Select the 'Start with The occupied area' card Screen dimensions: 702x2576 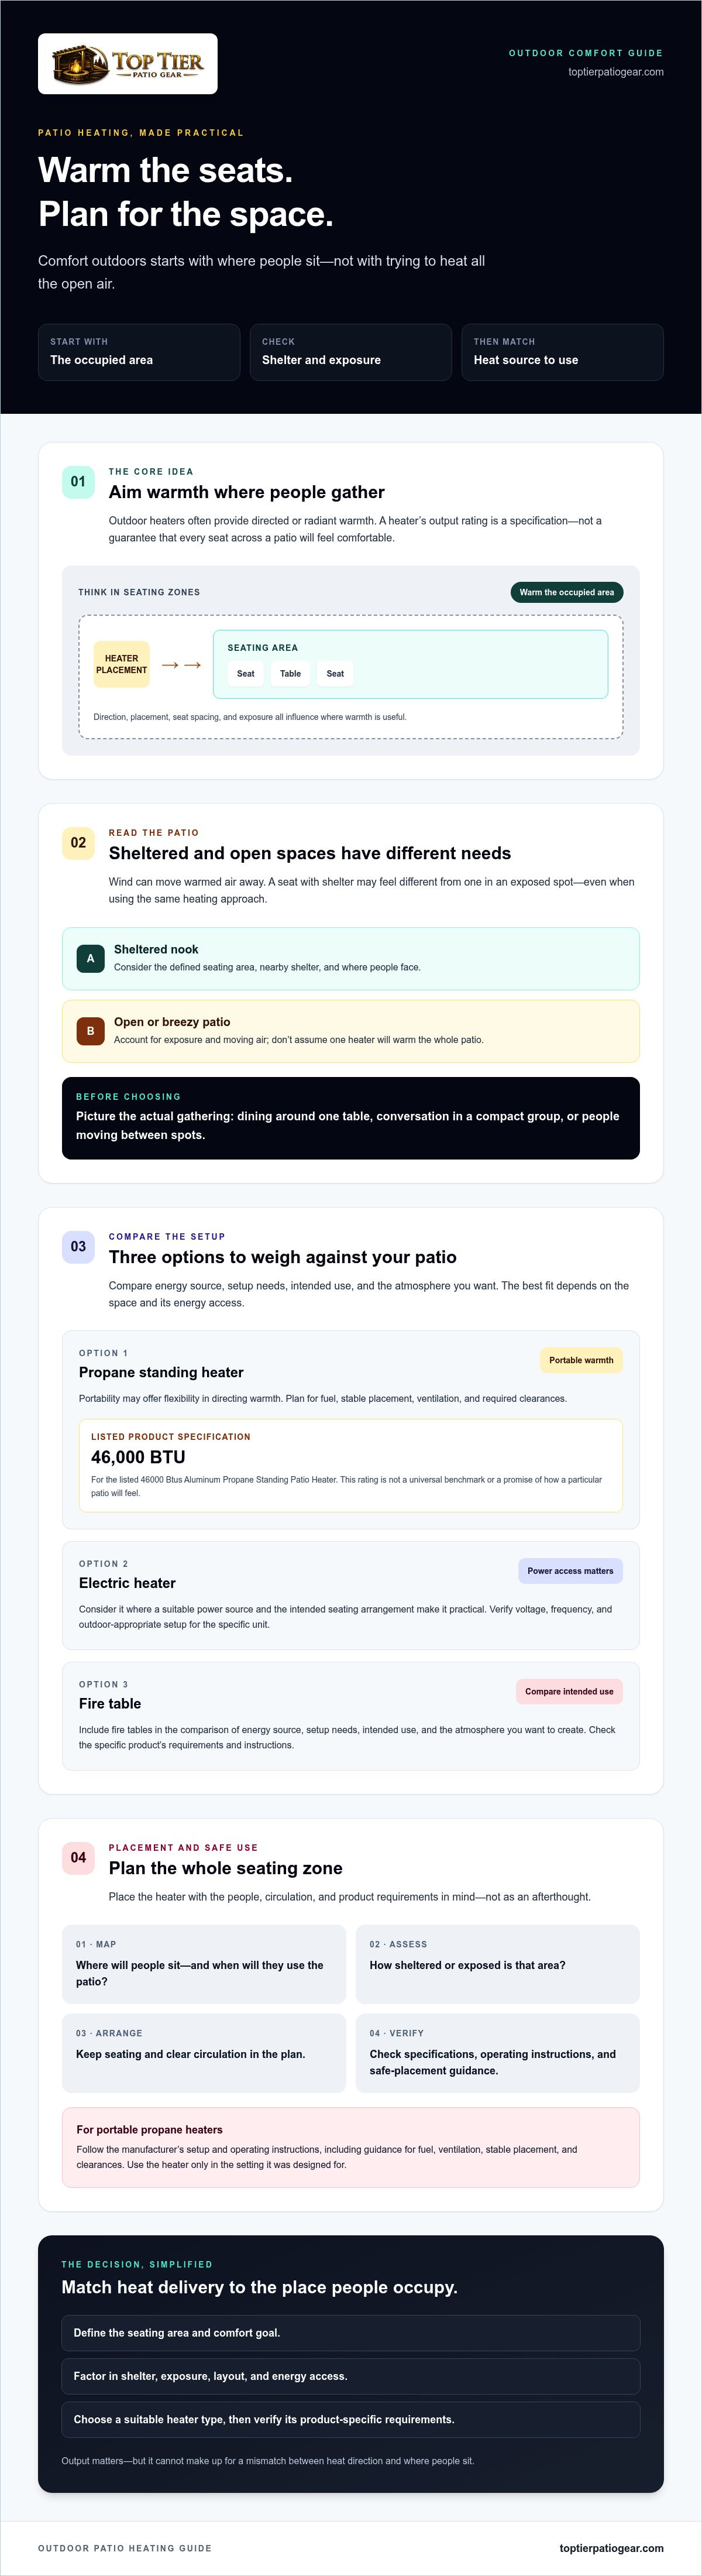click(139, 352)
